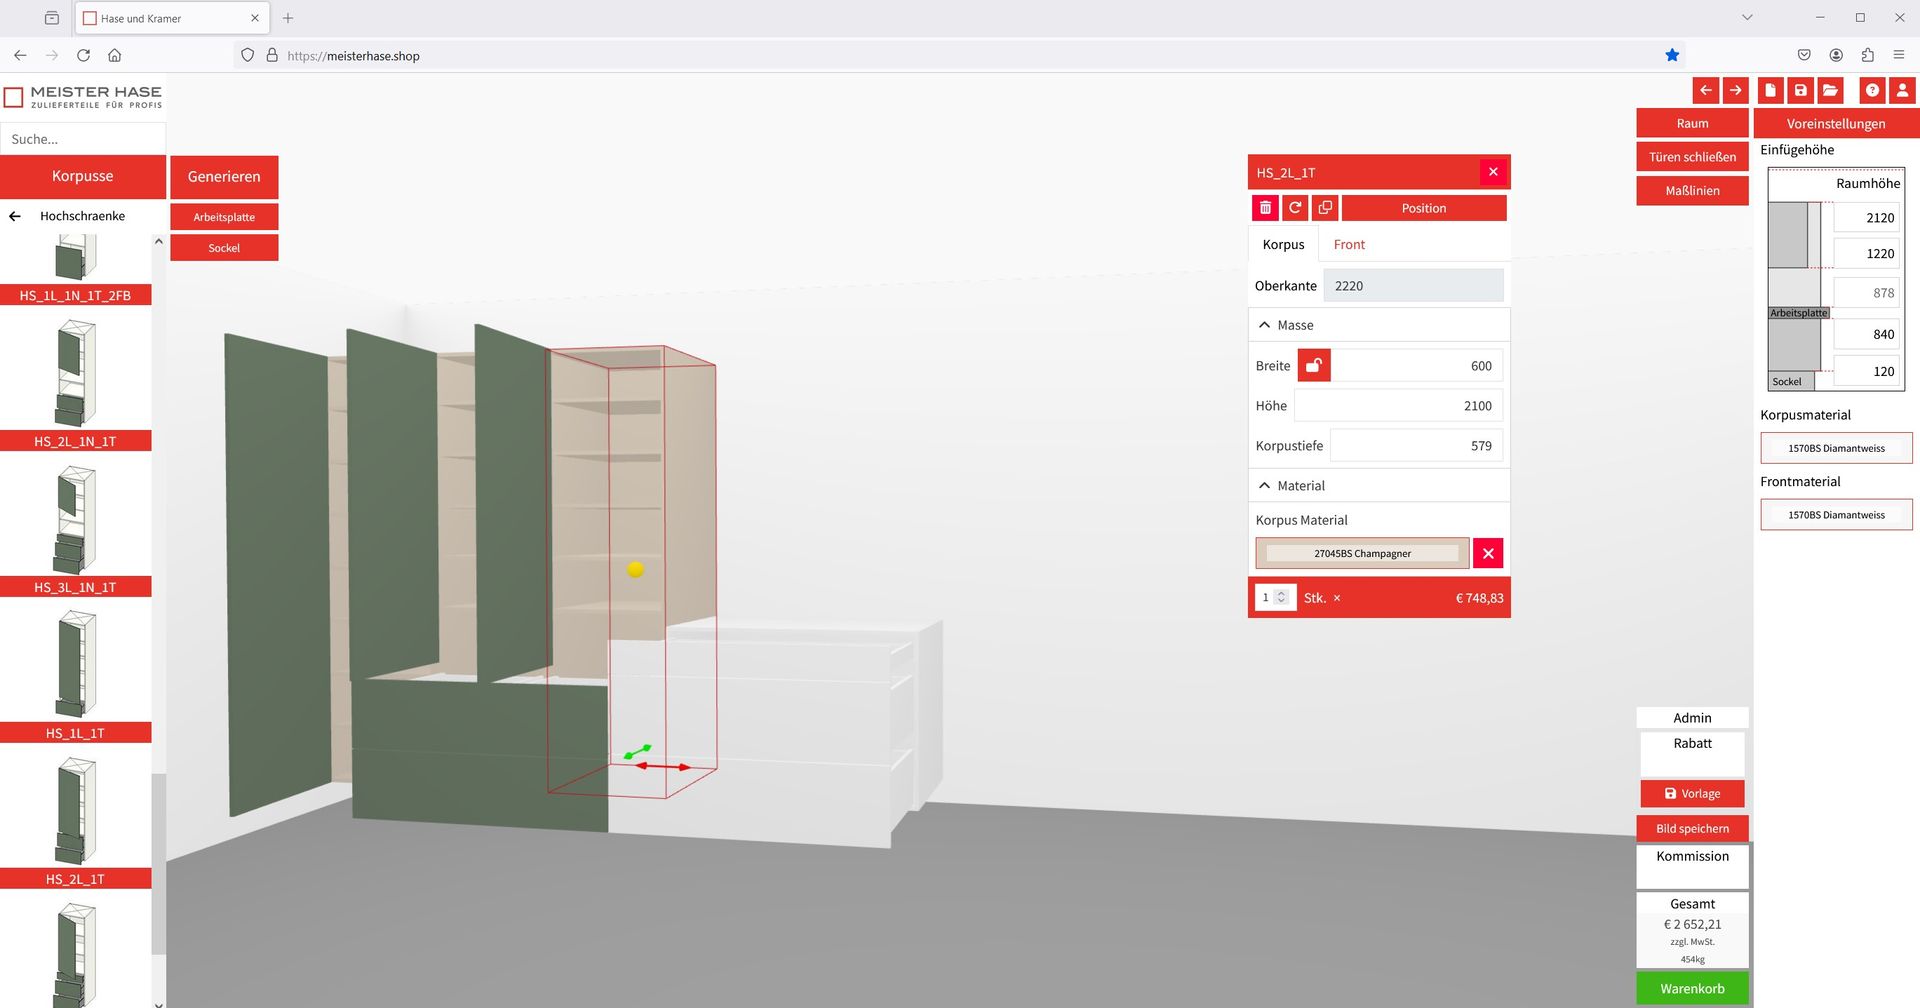Screen dimensions: 1920x1008
Task: Switch to the Front tab
Action: (1349, 245)
